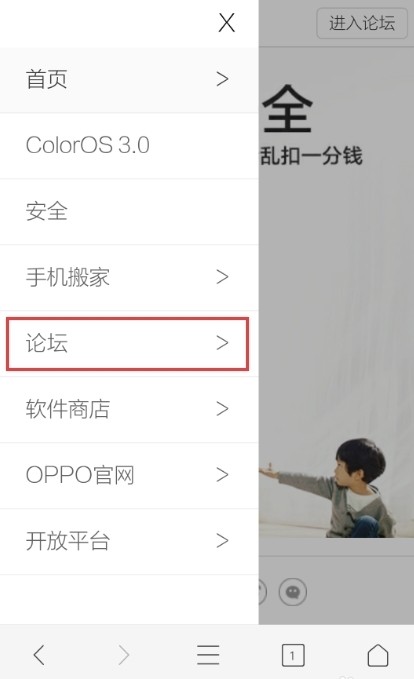Close the side menu with X
Image resolution: width=414 pixels, height=679 pixels.
point(226,23)
